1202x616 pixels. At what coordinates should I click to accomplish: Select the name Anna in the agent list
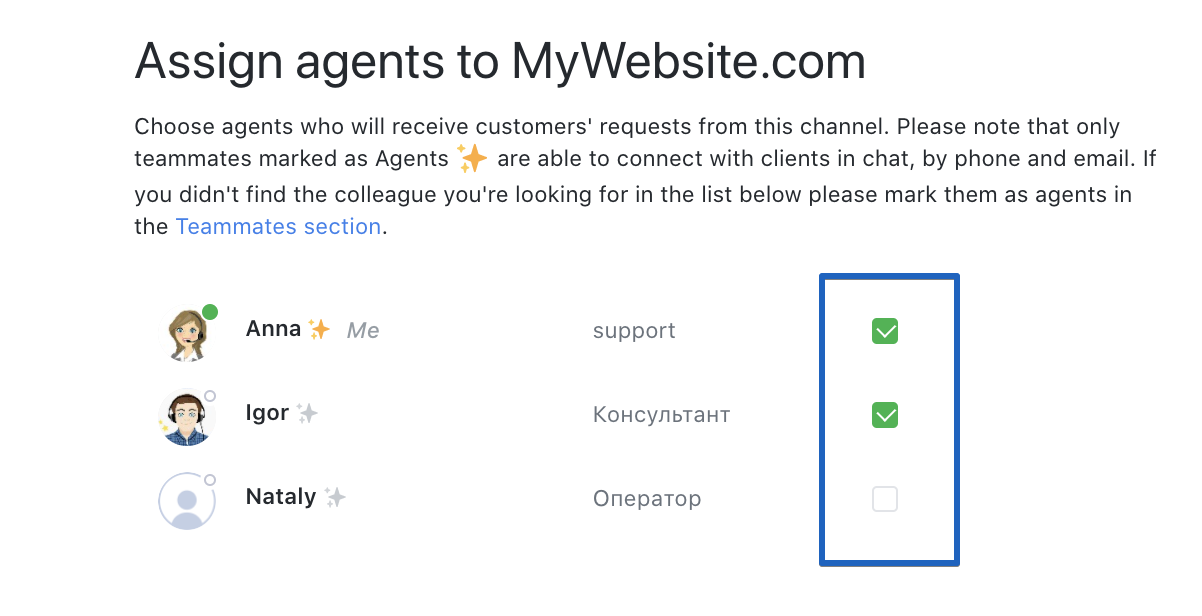click(x=271, y=328)
